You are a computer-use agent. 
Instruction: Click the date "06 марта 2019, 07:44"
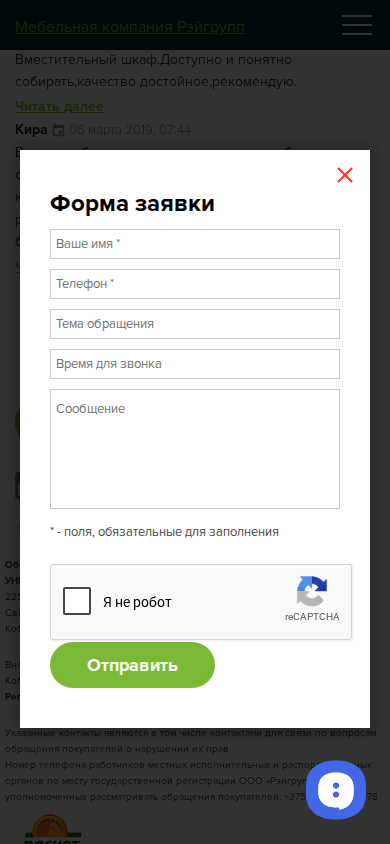[x=130, y=130]
